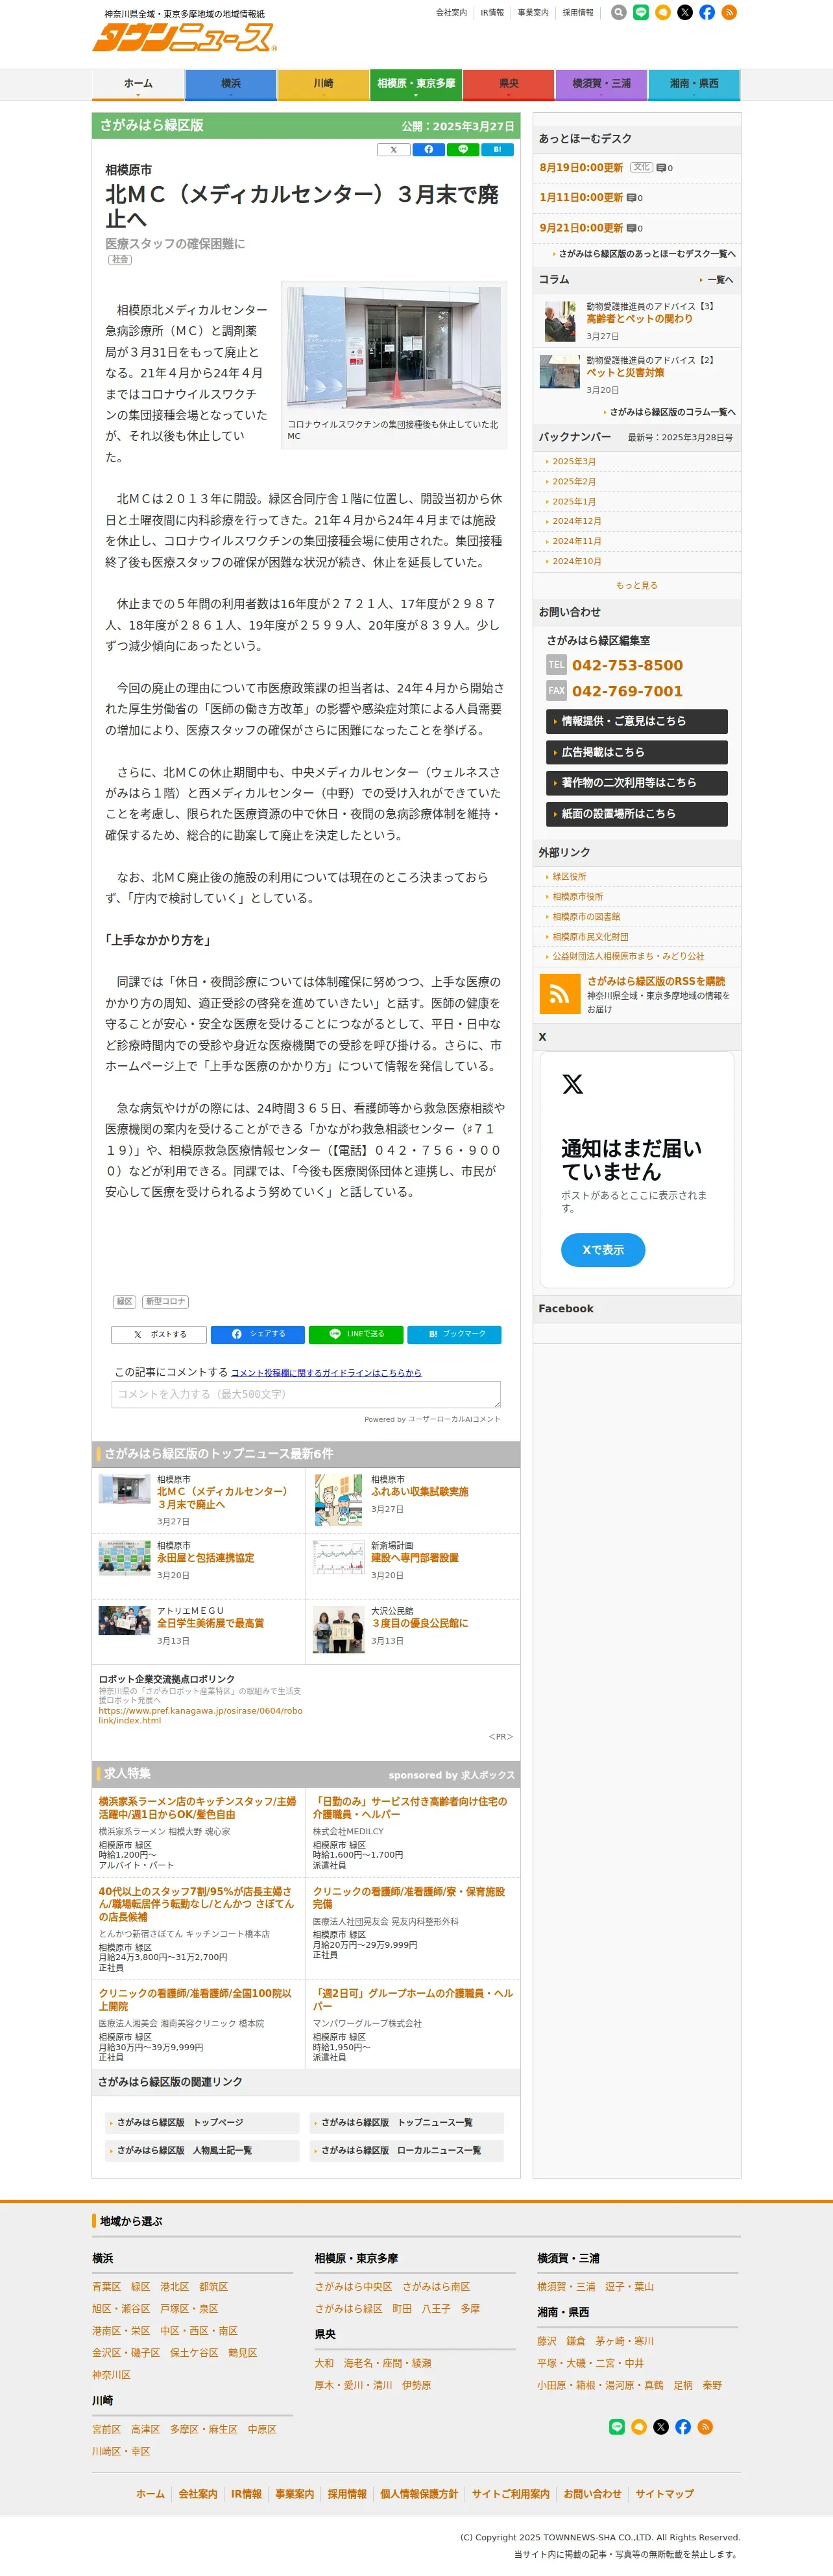
Task: Open search via header magnifier icon
Action: coord(619,13)
